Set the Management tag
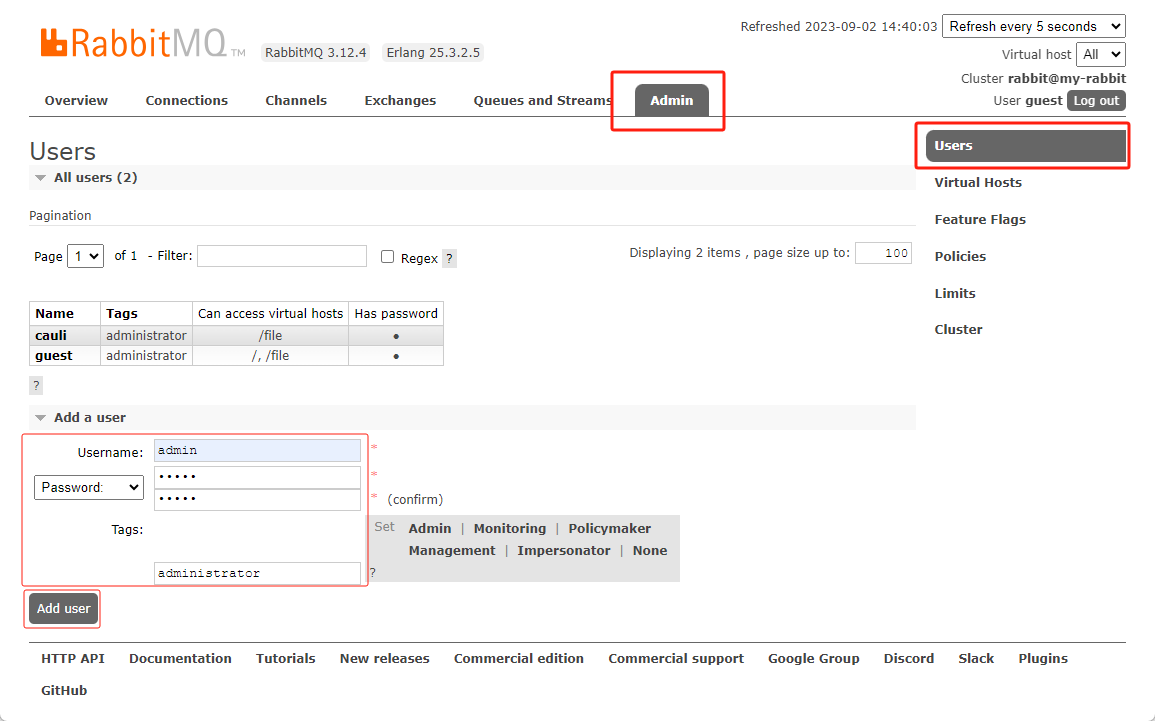This screenshot has width=1155, height=721. [x=452, y=551]
